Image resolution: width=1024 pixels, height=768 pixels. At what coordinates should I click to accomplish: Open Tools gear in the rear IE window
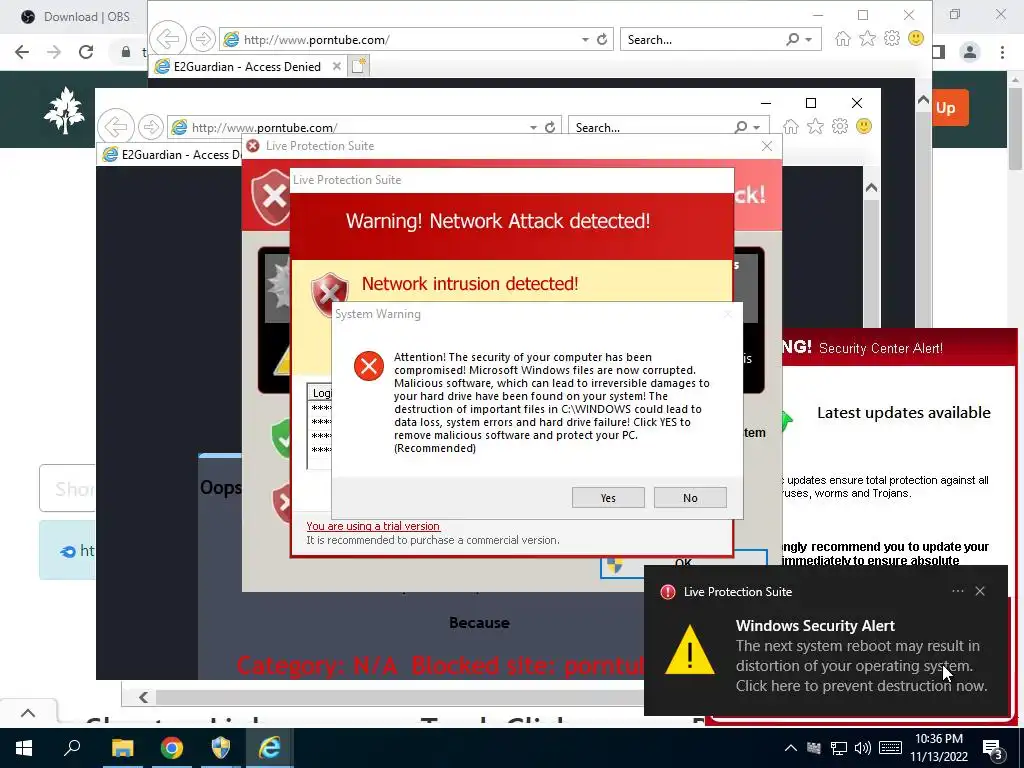pyautogui.click(x=891, y=39)
